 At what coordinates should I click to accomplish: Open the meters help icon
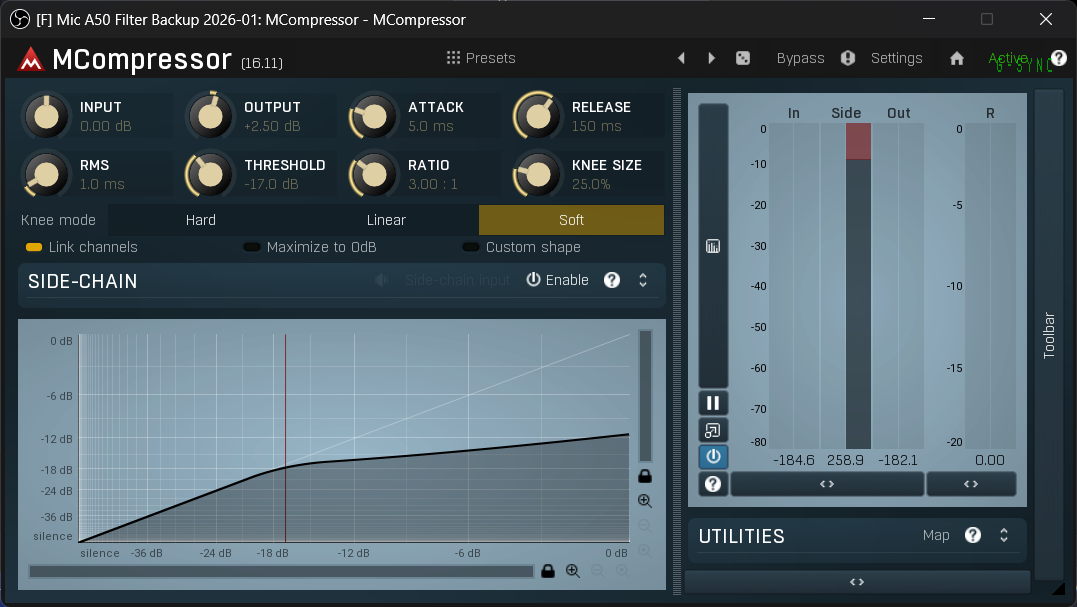click(713, 484)
